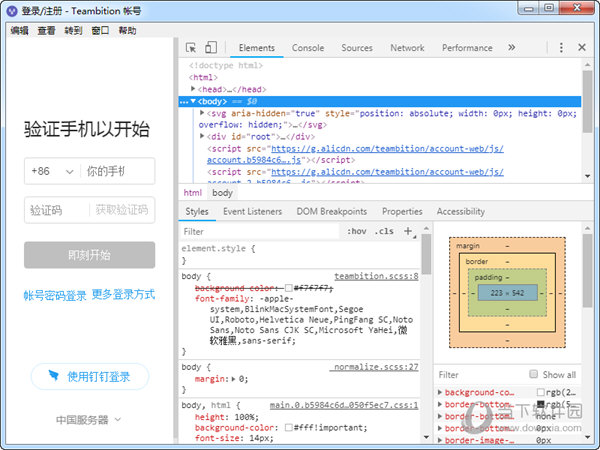Open the 编辑 menu
Image resolution: width=600 pixels, height=450 pixels.
pos(20,31)
